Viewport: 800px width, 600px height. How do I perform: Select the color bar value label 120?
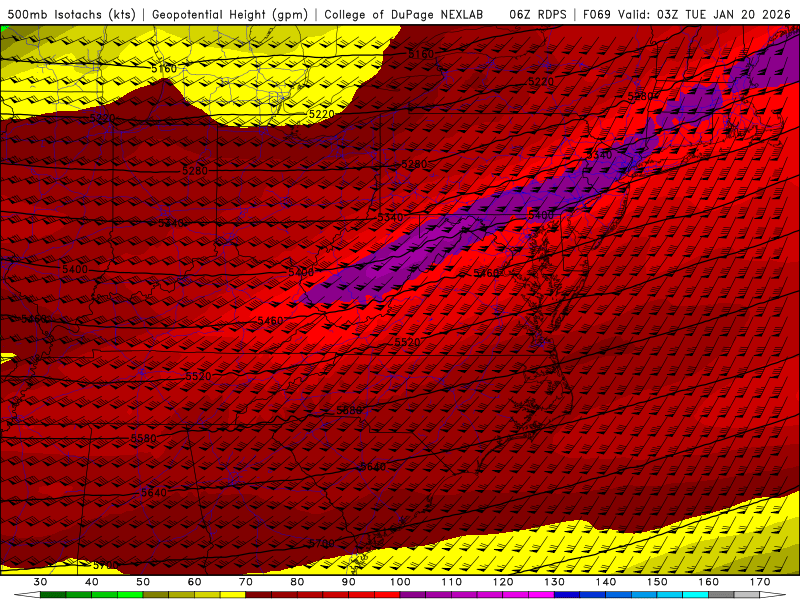click(x=503, y=582)
